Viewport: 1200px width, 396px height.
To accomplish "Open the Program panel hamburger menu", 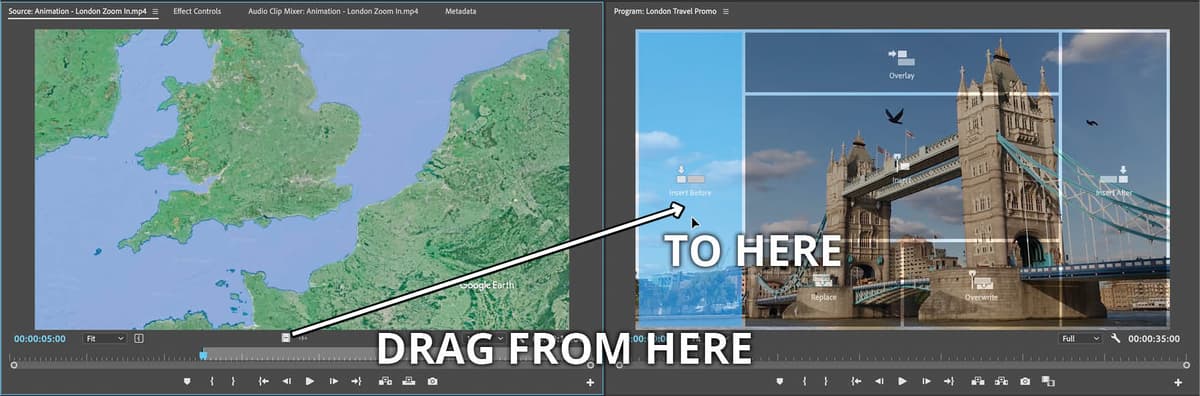I will 726,11.
